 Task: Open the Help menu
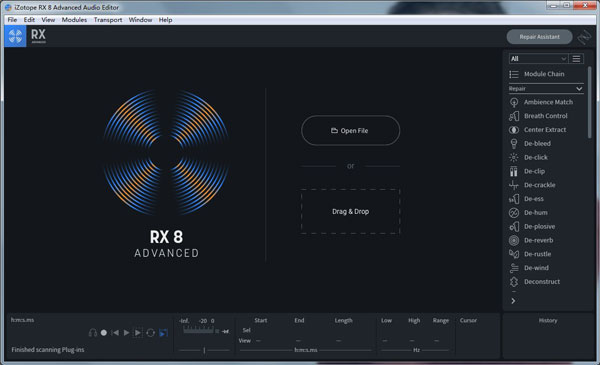point(165,20)
